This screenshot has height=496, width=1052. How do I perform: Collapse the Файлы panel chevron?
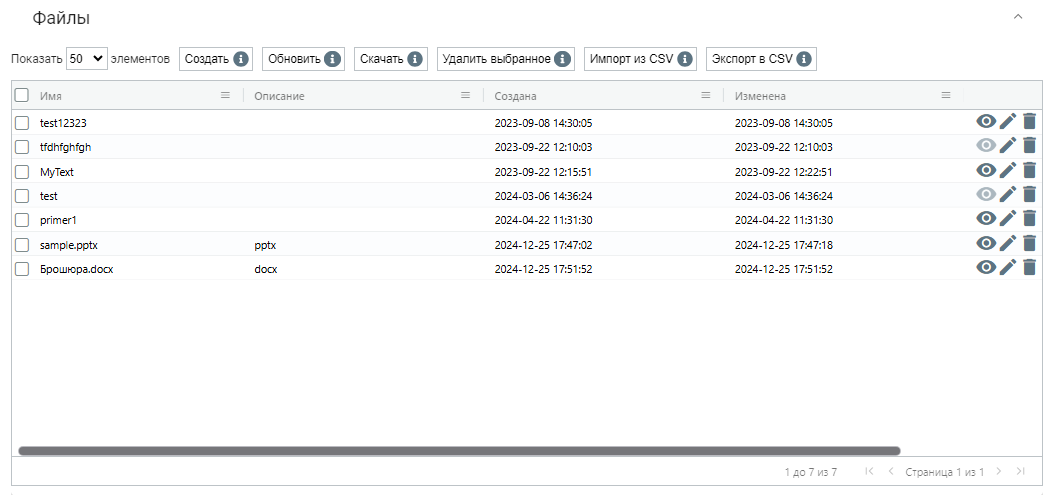point(1018,16)
